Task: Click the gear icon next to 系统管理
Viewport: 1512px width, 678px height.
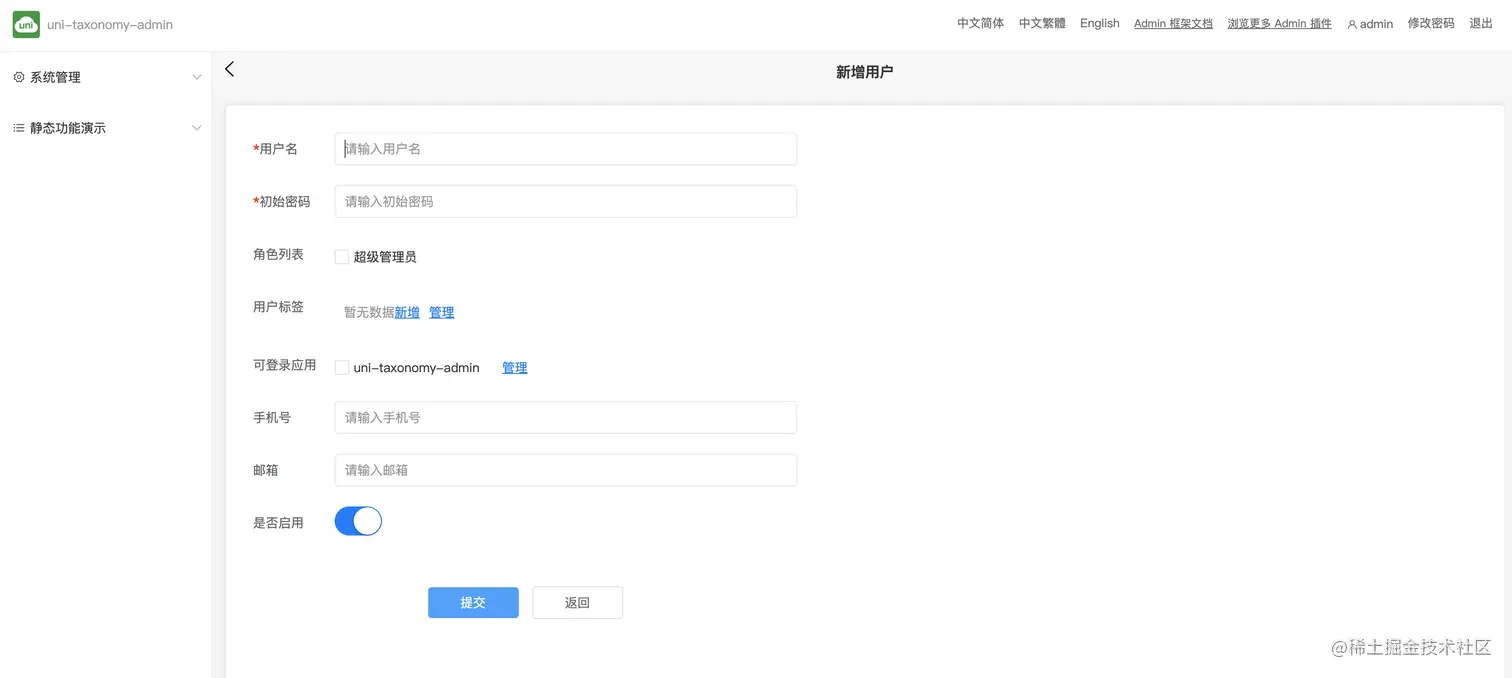Action: (x=18, y=76)
